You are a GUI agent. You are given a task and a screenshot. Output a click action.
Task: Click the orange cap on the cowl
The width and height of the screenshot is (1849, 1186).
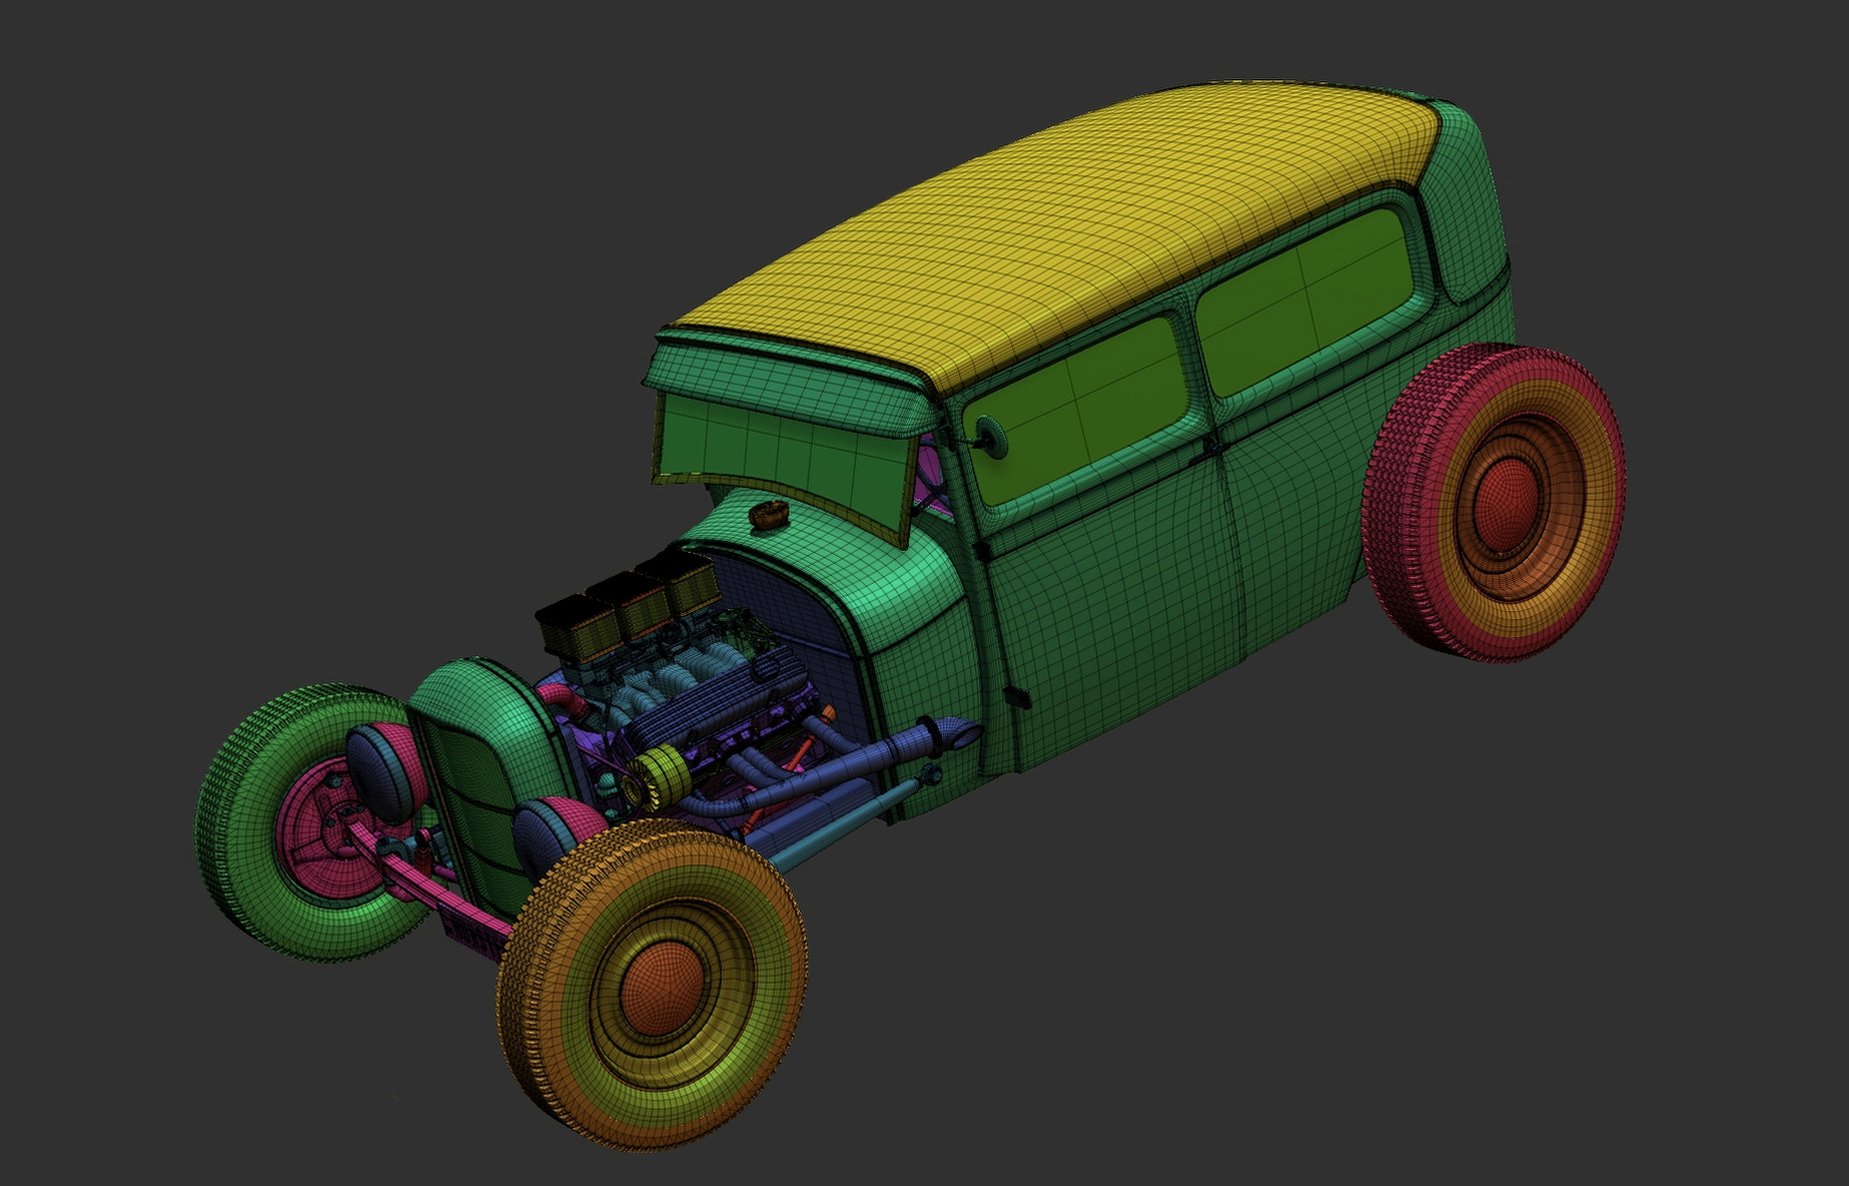[768, 515]
